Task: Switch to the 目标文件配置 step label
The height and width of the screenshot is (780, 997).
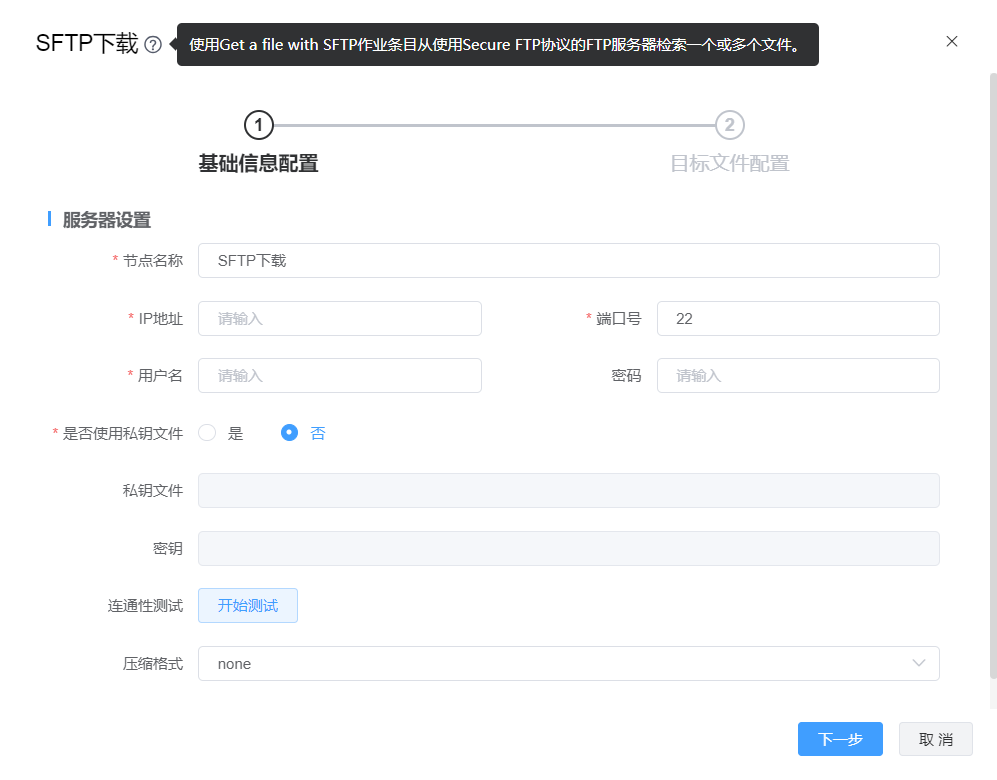Action: [x=730, y=164]
